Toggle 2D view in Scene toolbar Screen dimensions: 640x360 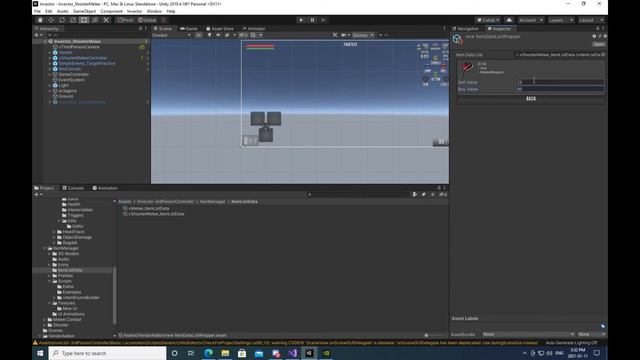tap(198, 35)
